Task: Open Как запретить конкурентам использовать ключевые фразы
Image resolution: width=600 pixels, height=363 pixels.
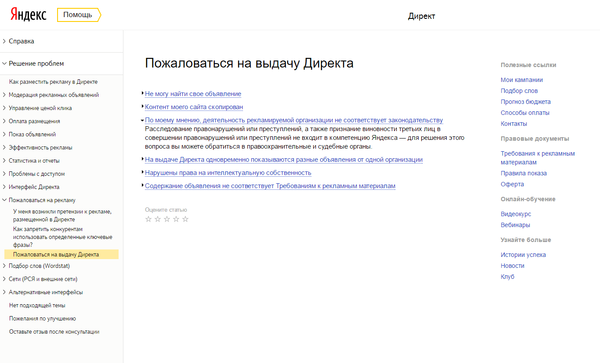Action: [63, 237]
